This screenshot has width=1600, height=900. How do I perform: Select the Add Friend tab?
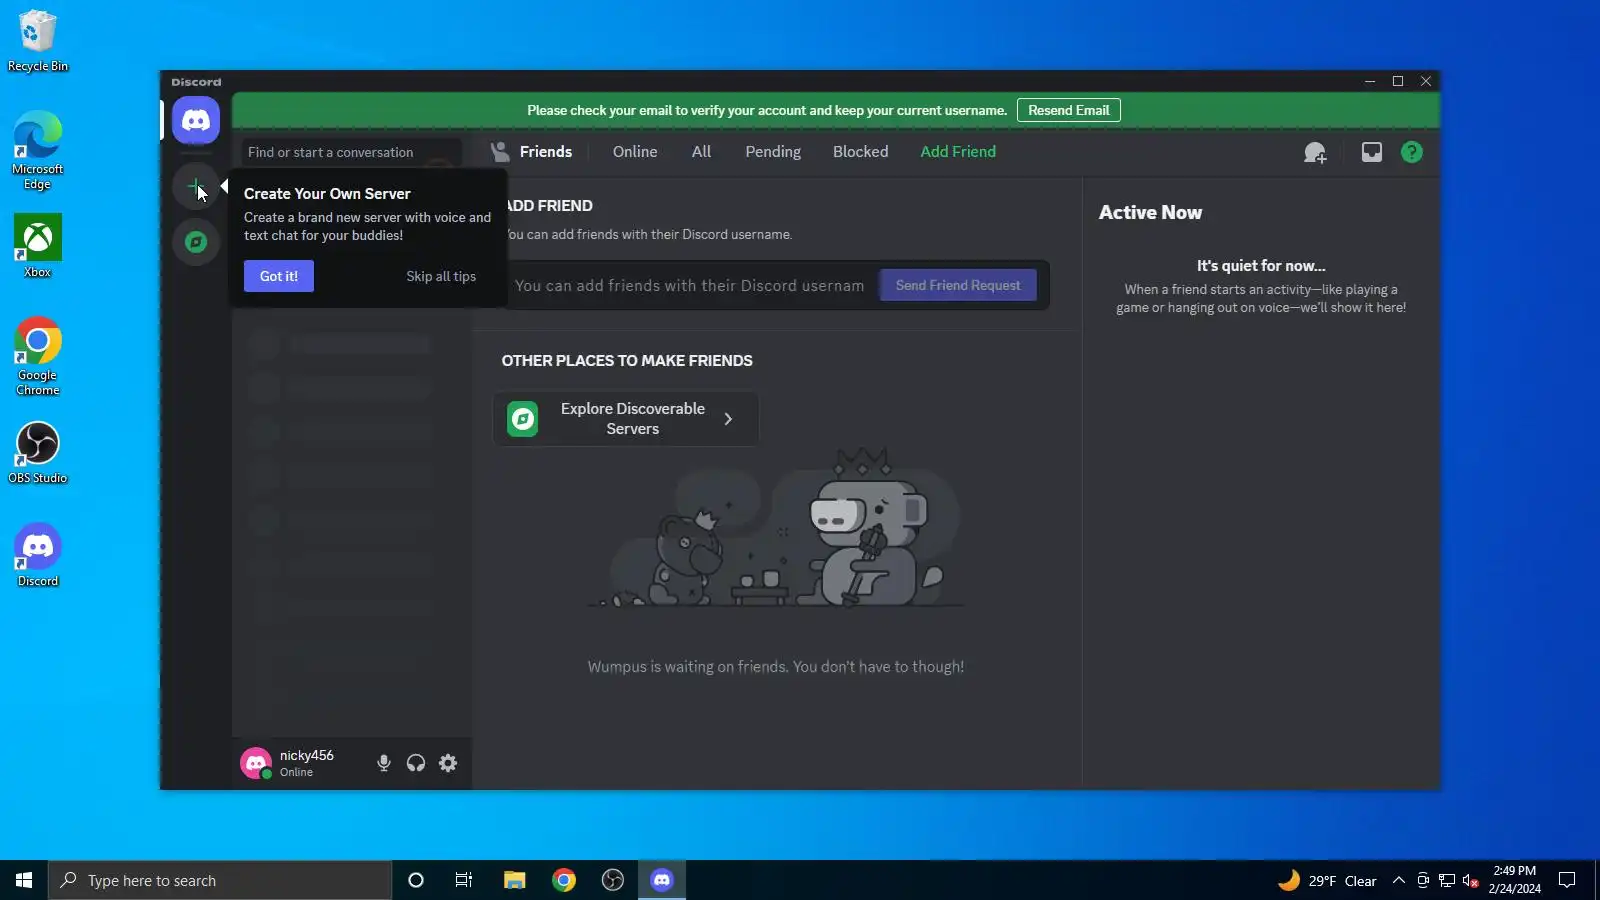(958, 152)
